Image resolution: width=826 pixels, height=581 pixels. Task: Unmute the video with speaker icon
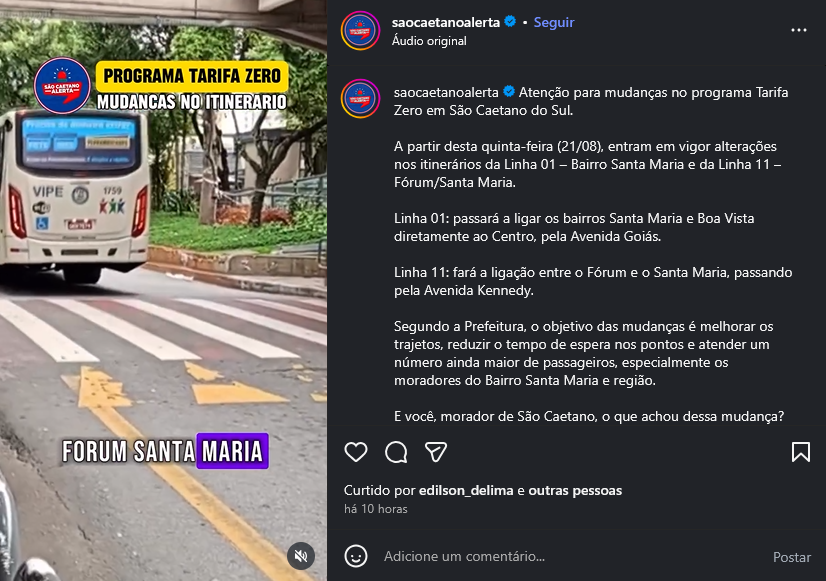click(301, 556)
